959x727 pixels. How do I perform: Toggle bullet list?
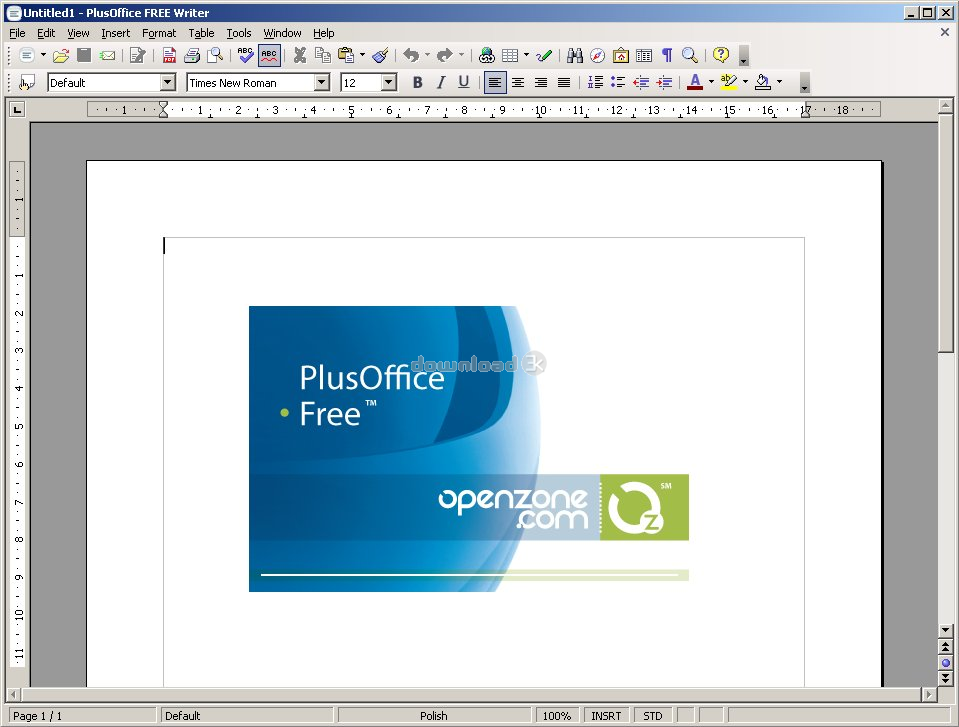[x=618, y=83]
